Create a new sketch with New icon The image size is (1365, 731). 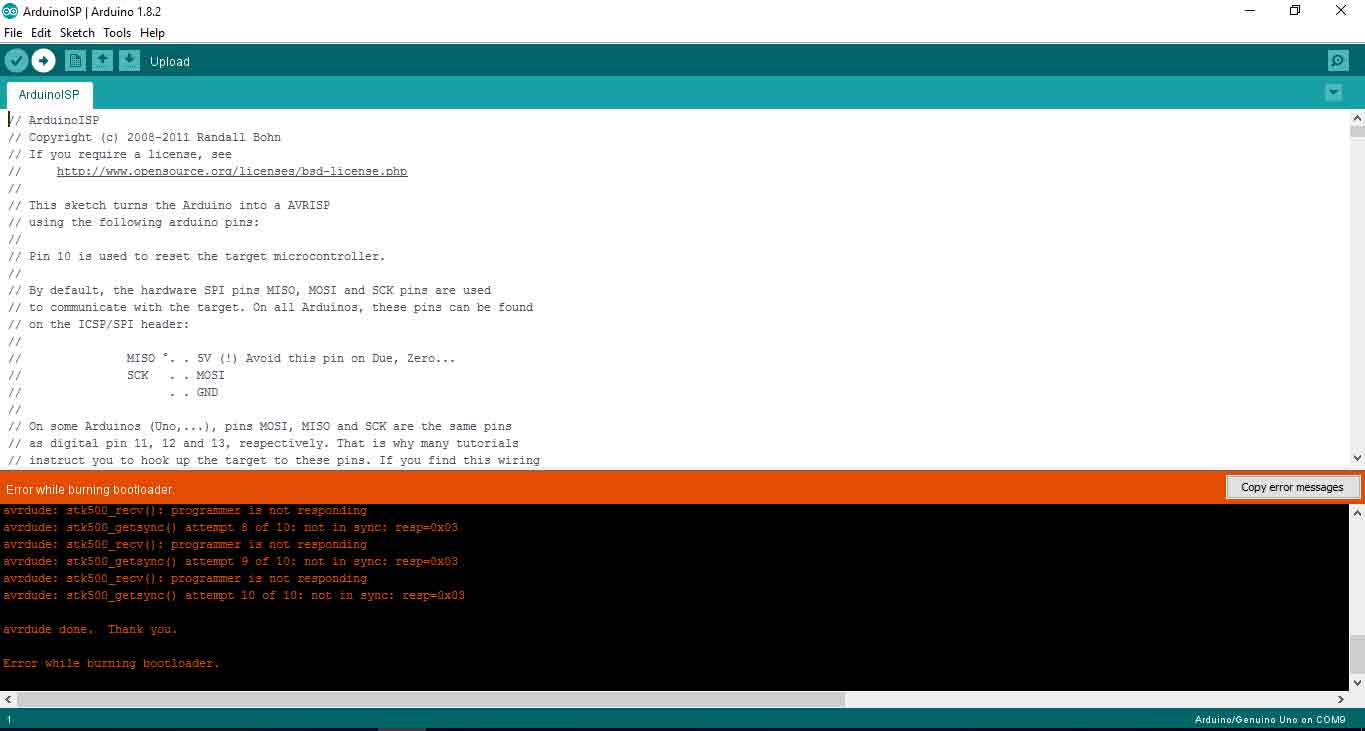(x=75, y=61)
